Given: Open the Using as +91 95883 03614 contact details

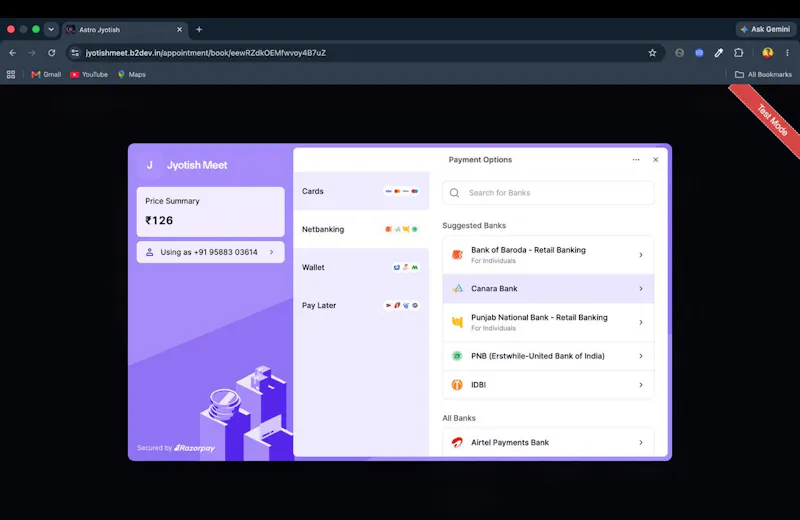Looking at the screenshot, I should (x=210, y=252).
